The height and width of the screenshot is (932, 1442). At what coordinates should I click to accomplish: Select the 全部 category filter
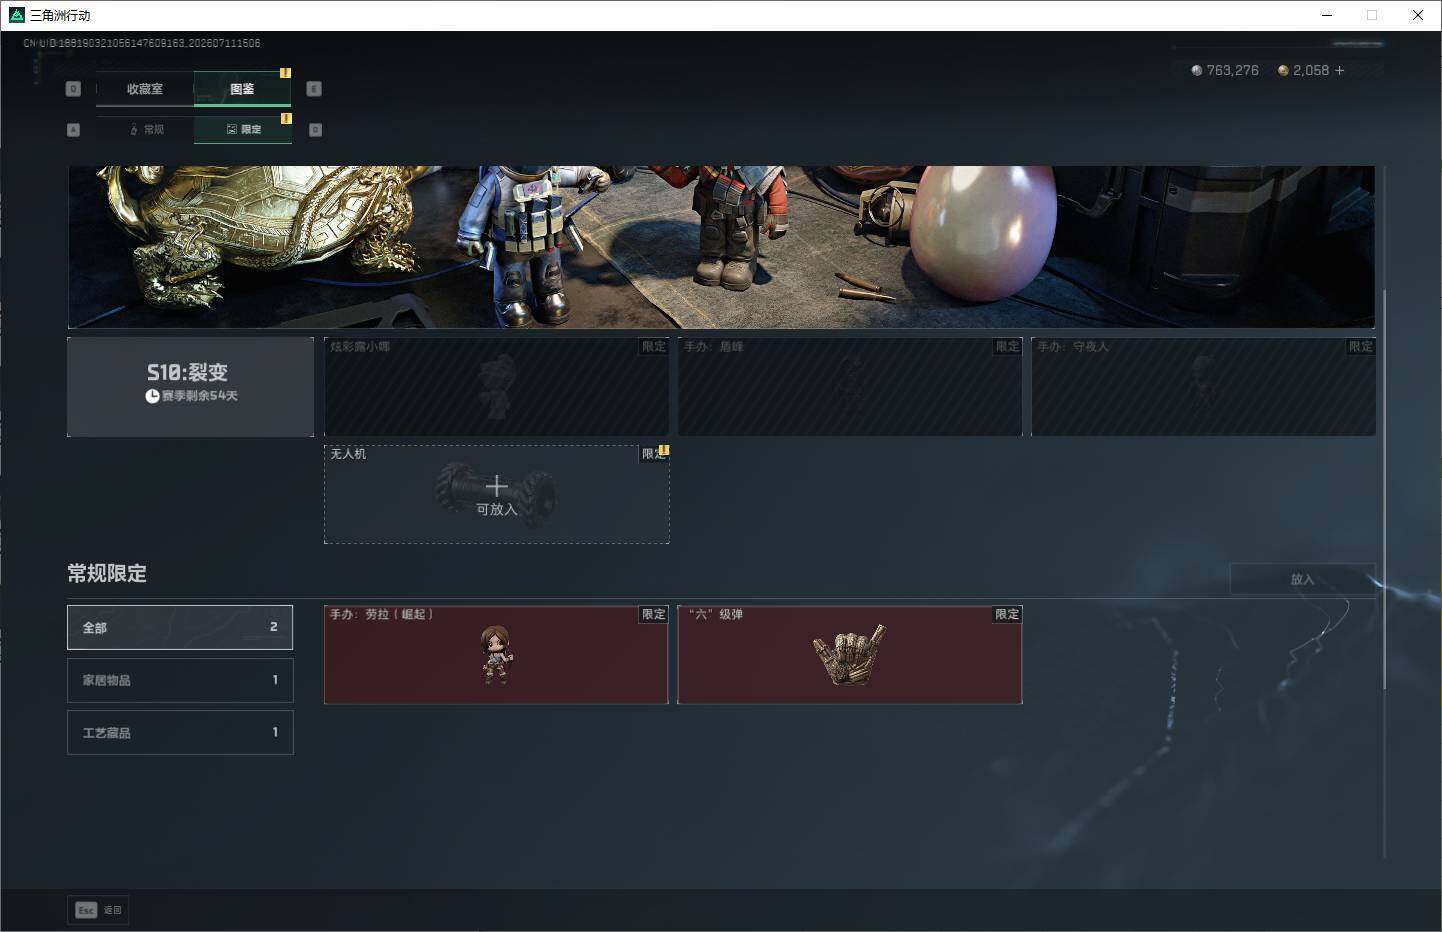(x=180, y=627)
